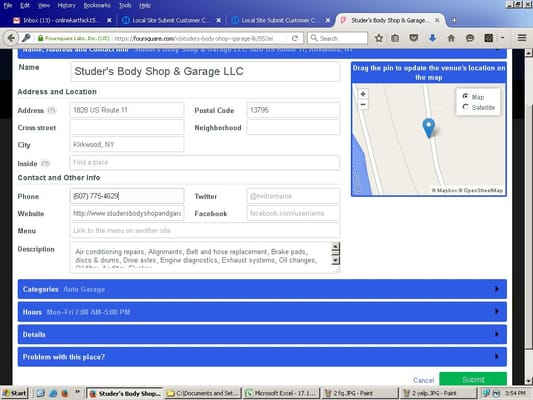Click the Website URL field
Viewport: 533px width, 400px height.
point(127,213)
